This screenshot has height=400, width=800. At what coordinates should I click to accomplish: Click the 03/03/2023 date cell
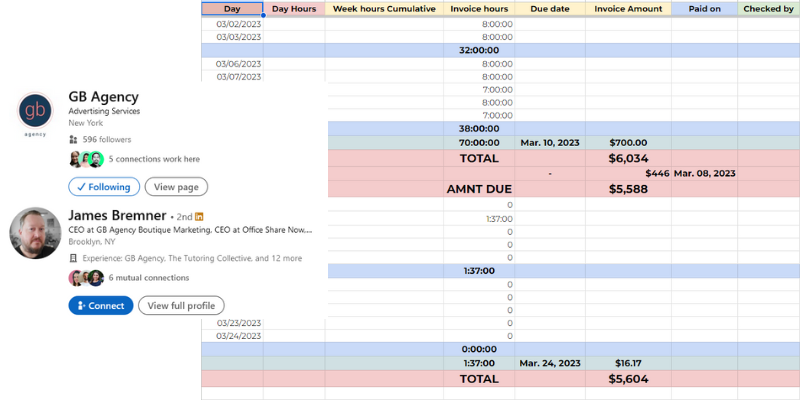232,37
